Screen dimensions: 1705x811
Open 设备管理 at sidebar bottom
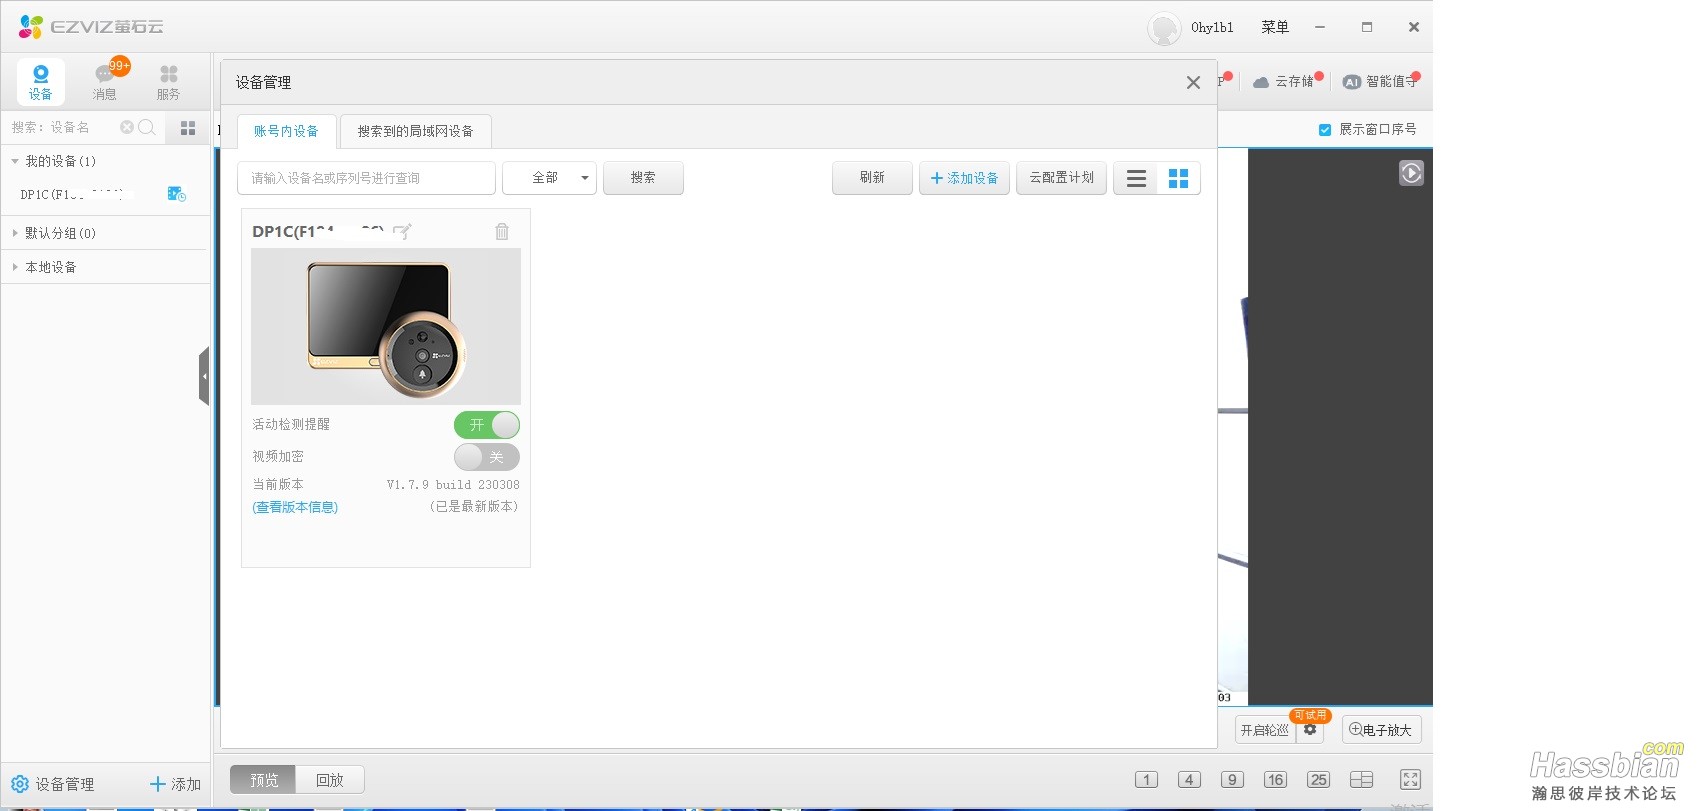pos(53,784)
